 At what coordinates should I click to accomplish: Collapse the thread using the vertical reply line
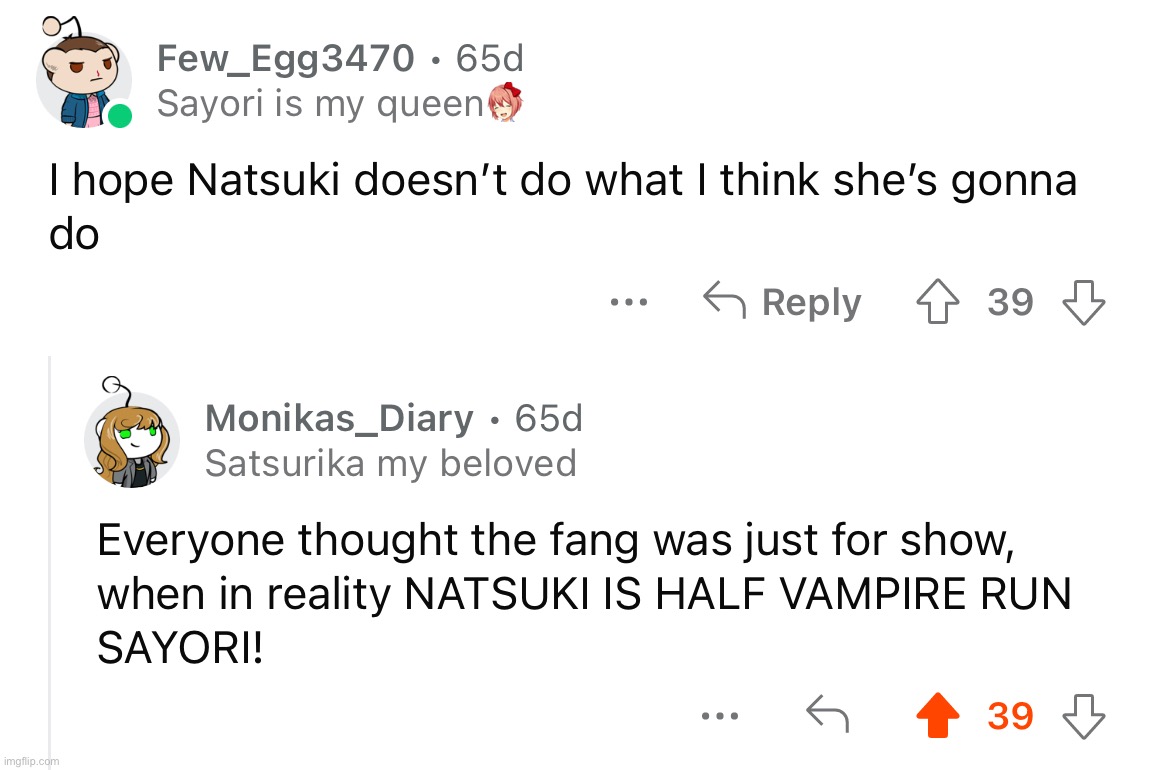[50, 560]
